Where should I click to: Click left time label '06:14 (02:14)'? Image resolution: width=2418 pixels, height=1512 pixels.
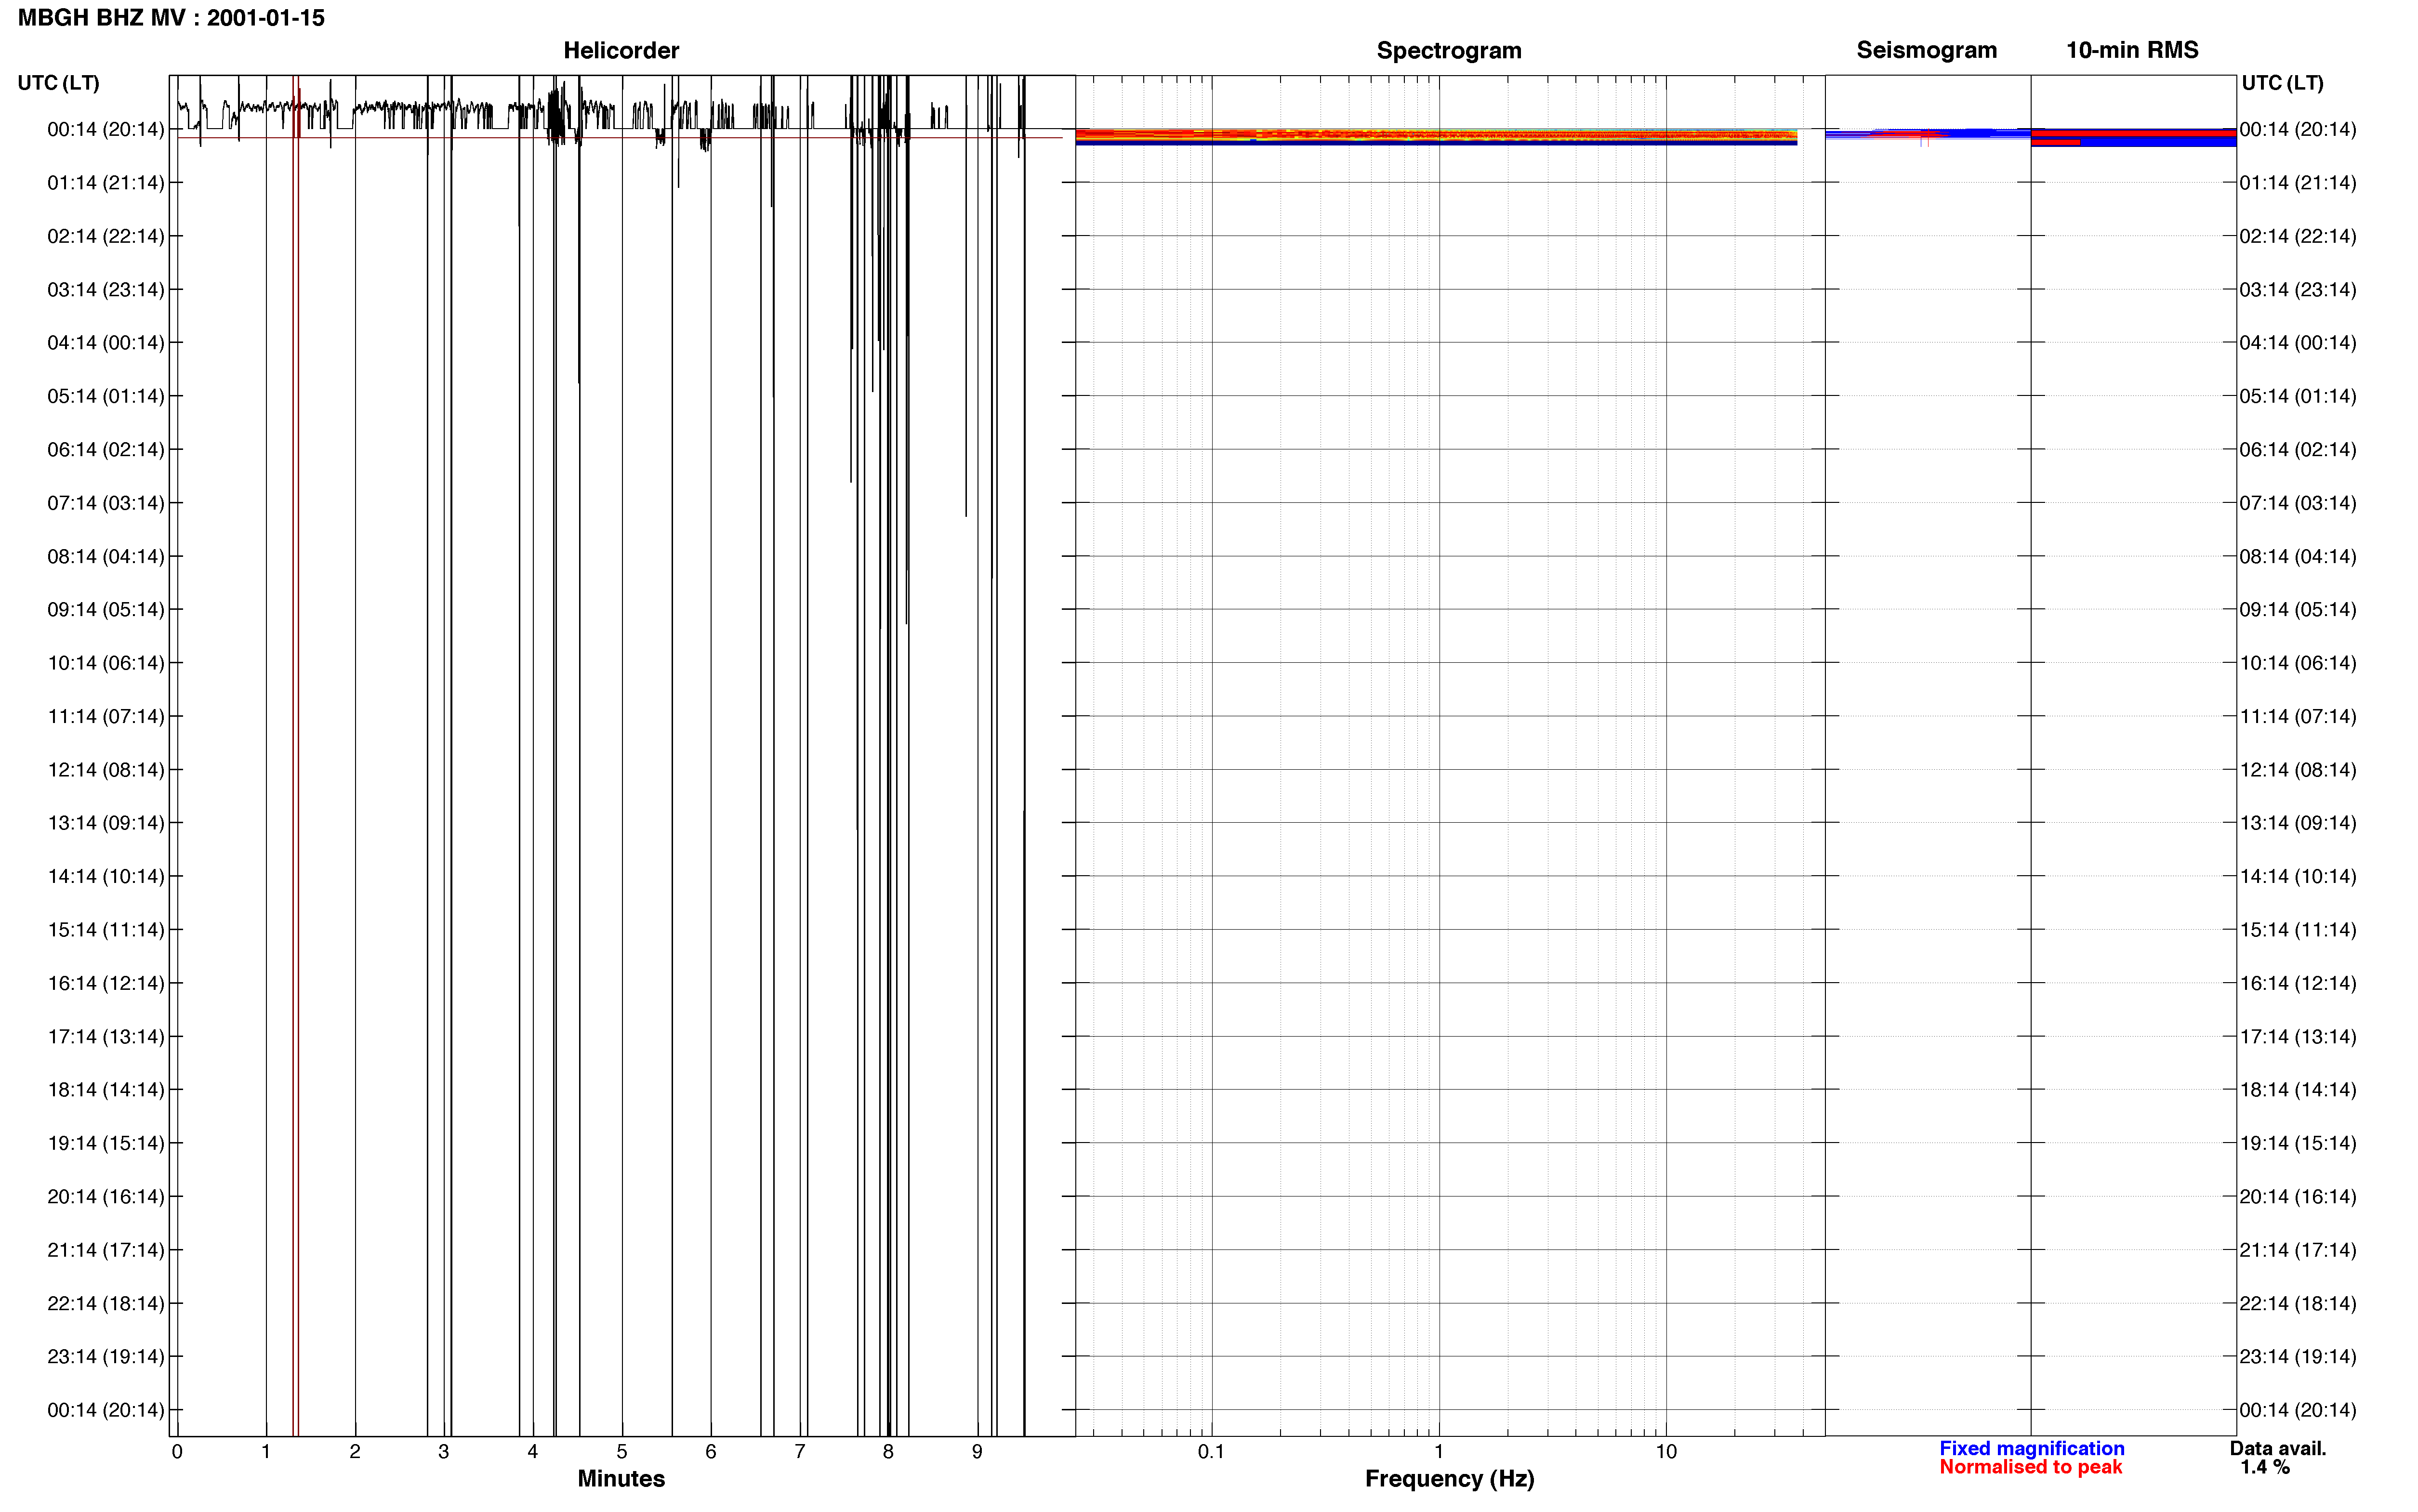(x=106, y=450)
